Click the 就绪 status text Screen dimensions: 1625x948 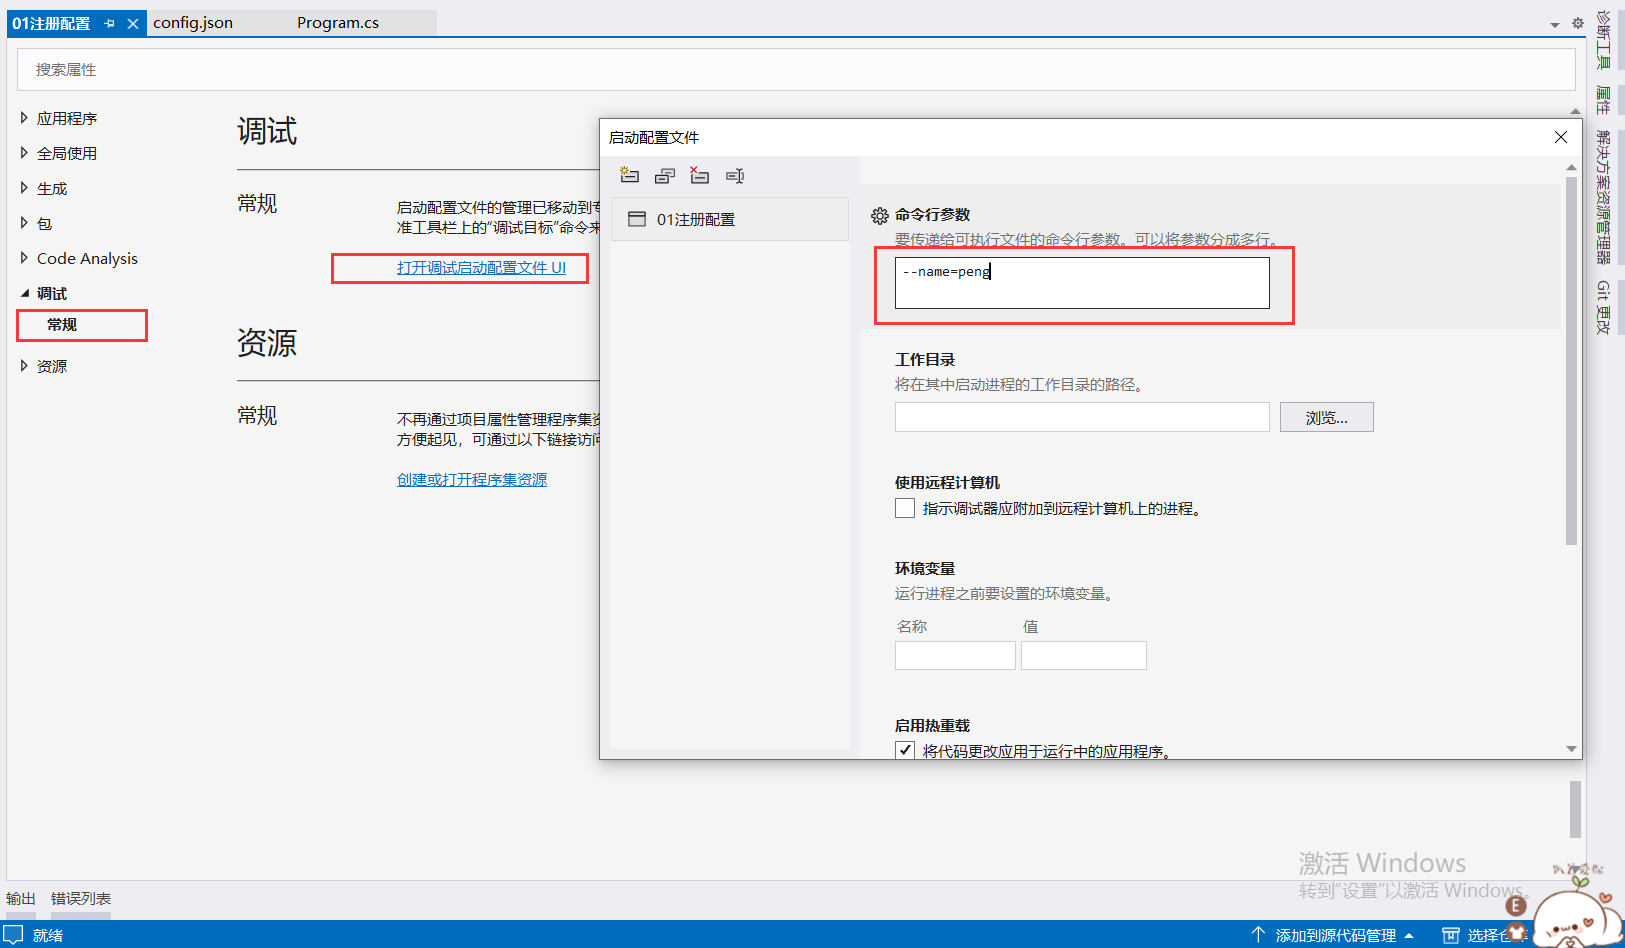click(x=48, y=935)
